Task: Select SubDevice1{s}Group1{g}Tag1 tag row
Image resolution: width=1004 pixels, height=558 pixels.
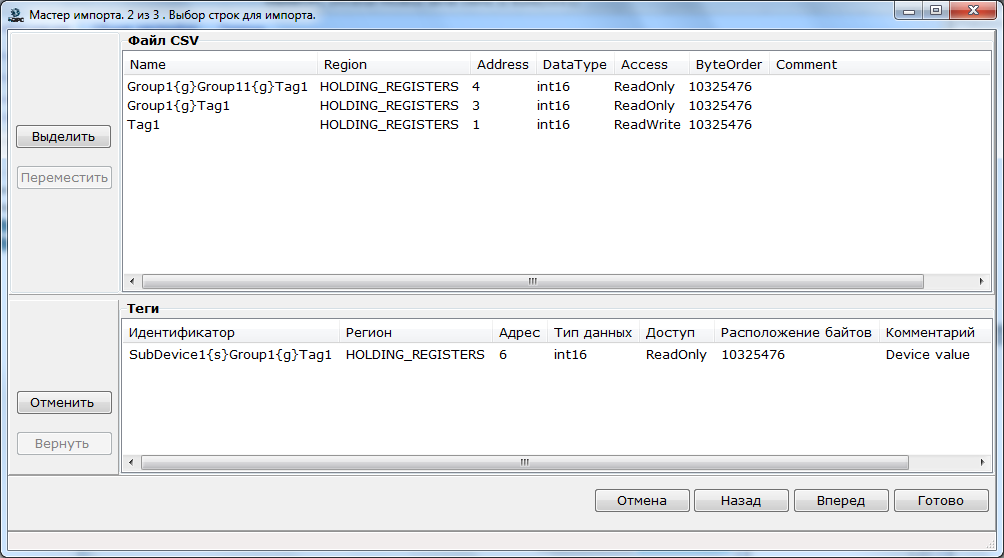Action: pyautogui.click(x=556, y=355)
